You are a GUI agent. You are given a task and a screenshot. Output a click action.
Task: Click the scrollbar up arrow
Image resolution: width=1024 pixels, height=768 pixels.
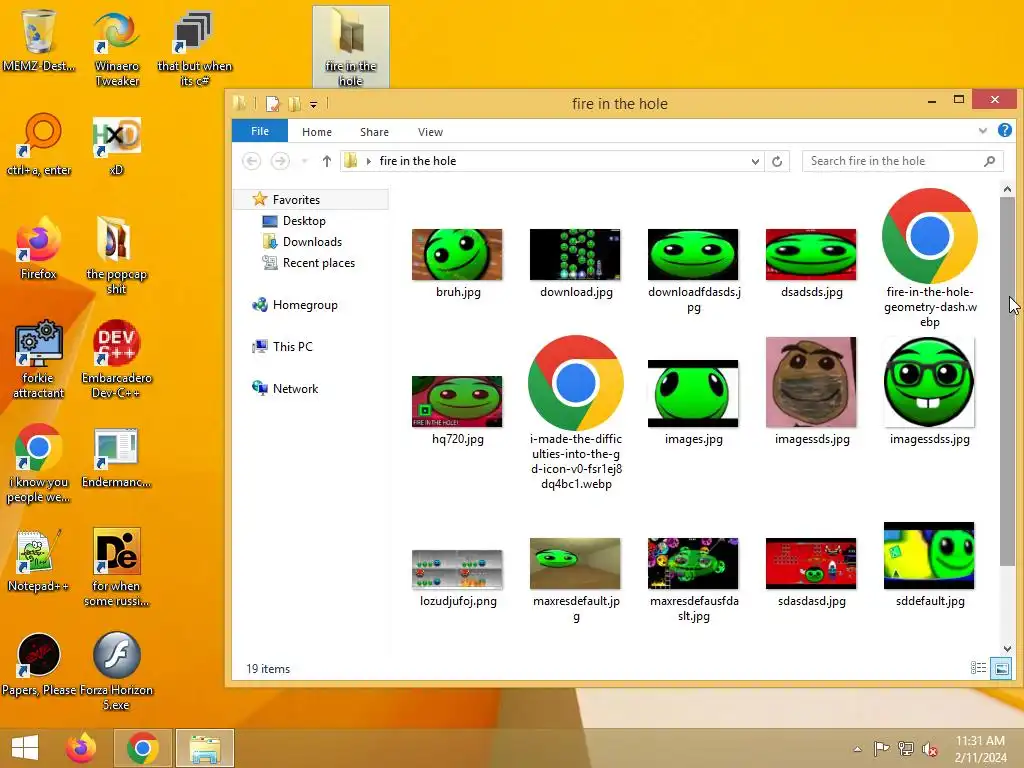[x=1007, y=189]
